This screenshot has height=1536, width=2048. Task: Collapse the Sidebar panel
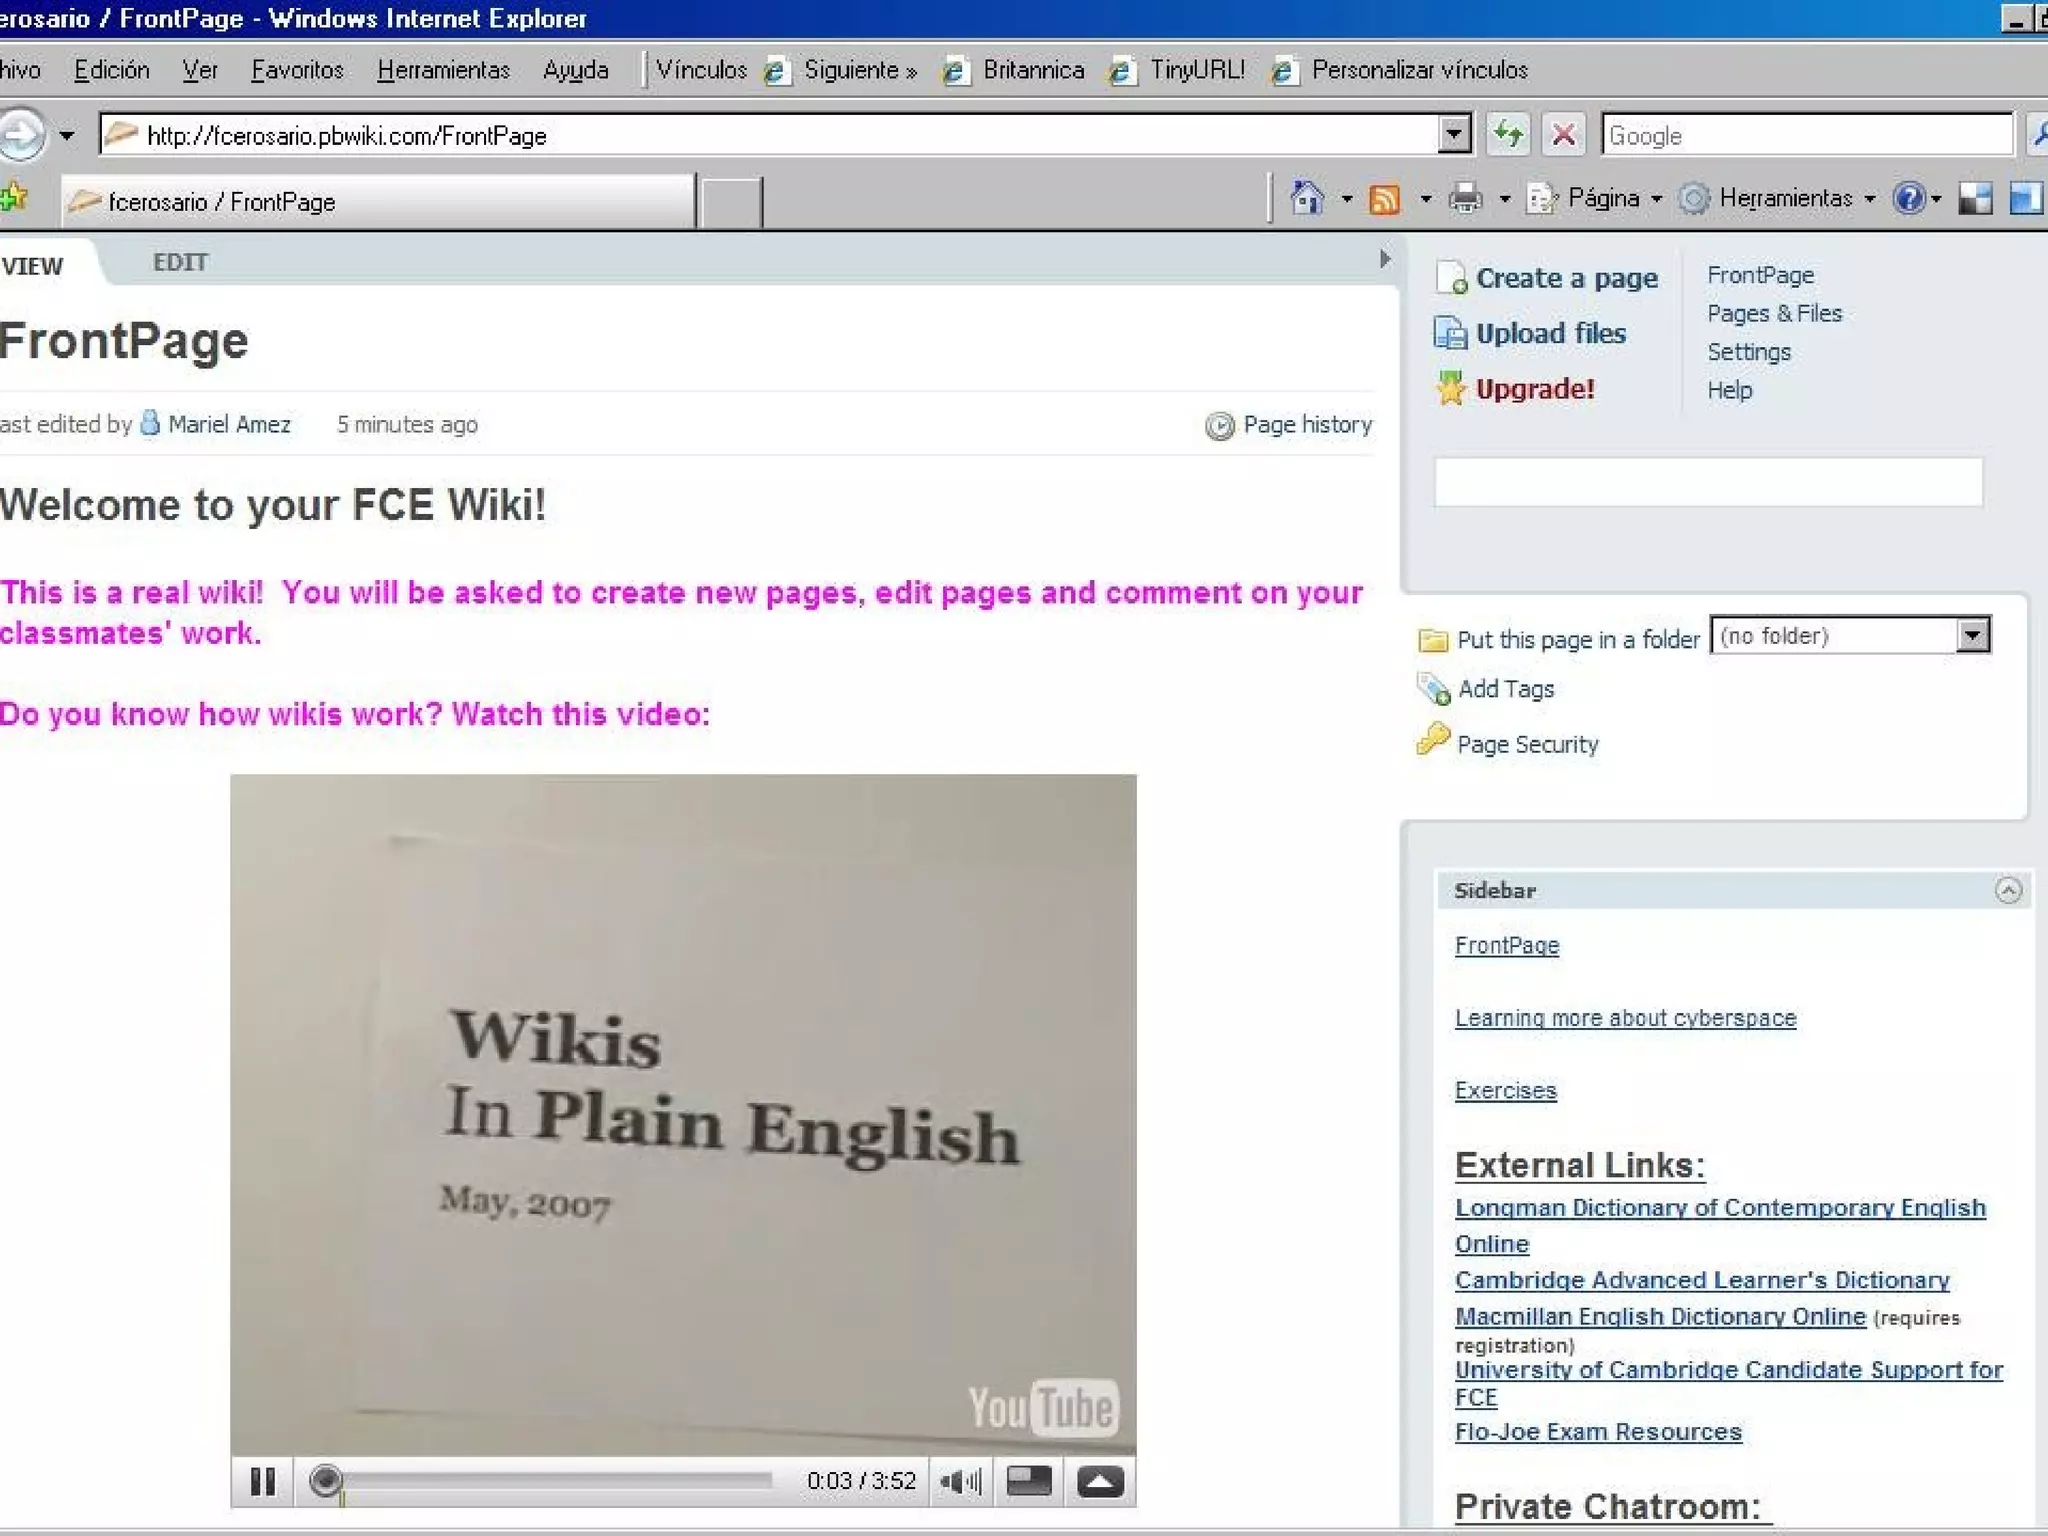coord(2008,890)
